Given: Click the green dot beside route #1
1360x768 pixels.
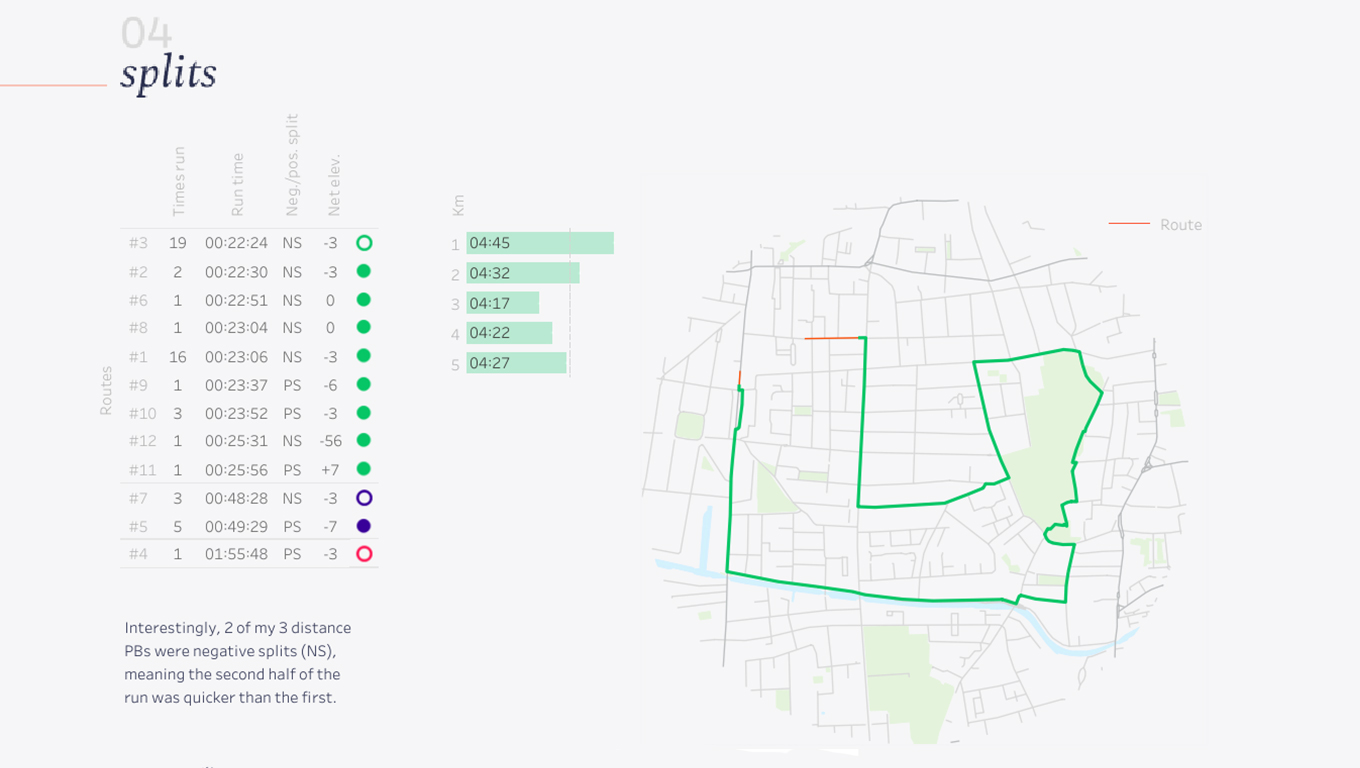Looking at the screenshot, I should point(364,356).
